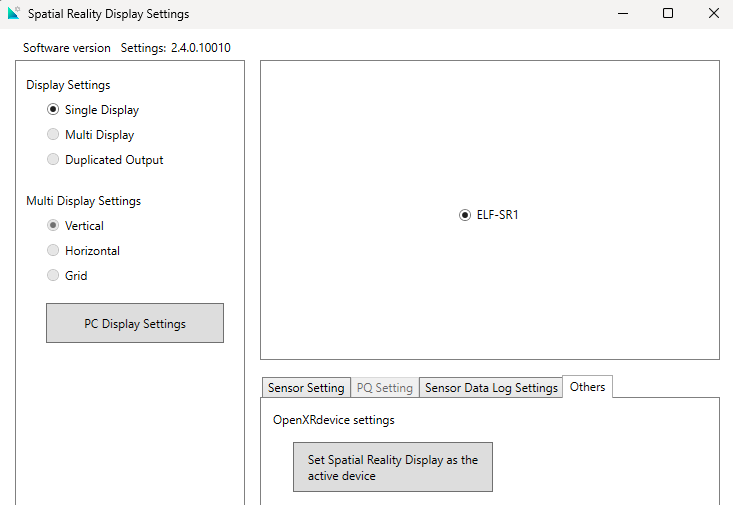The height and width of the screenshot is (505, 733).
Task: Click the version text 'Settings: 2.4.0.10010'
Action: pyautogui.click(x=175, y=48)
